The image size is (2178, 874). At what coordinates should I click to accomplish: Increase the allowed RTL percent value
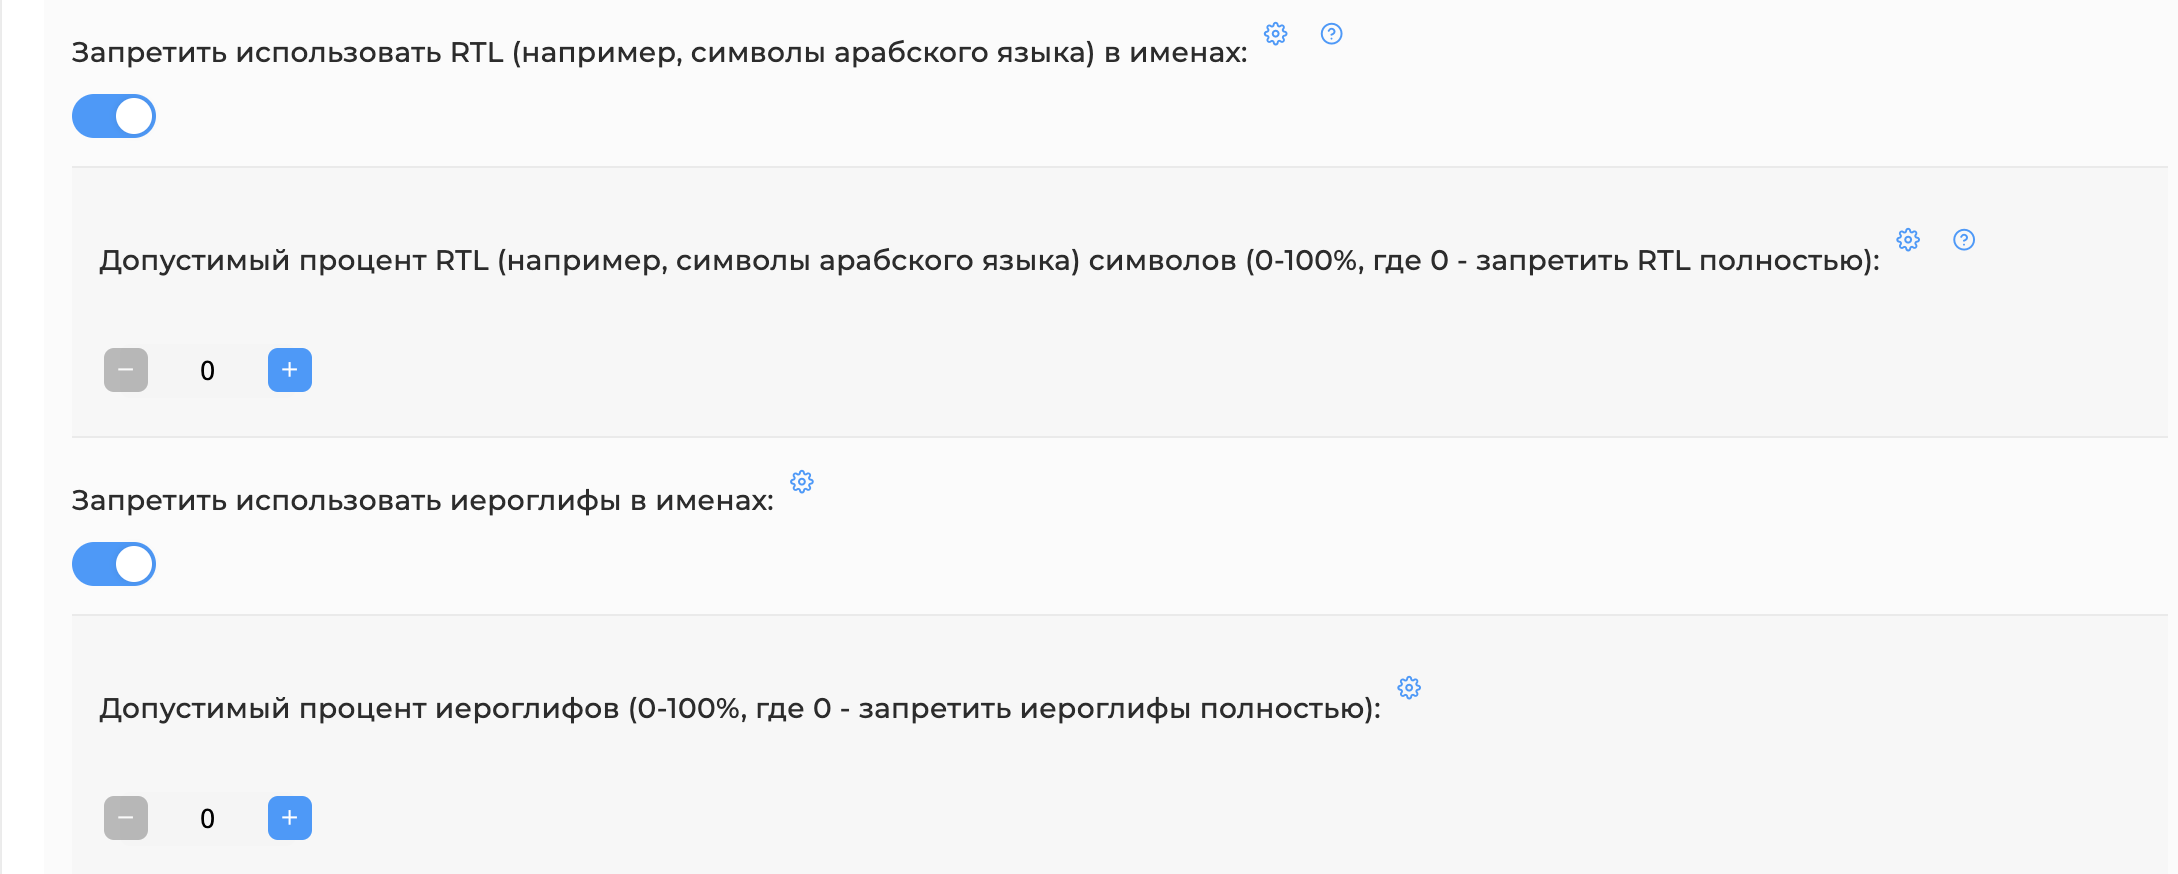290,370
